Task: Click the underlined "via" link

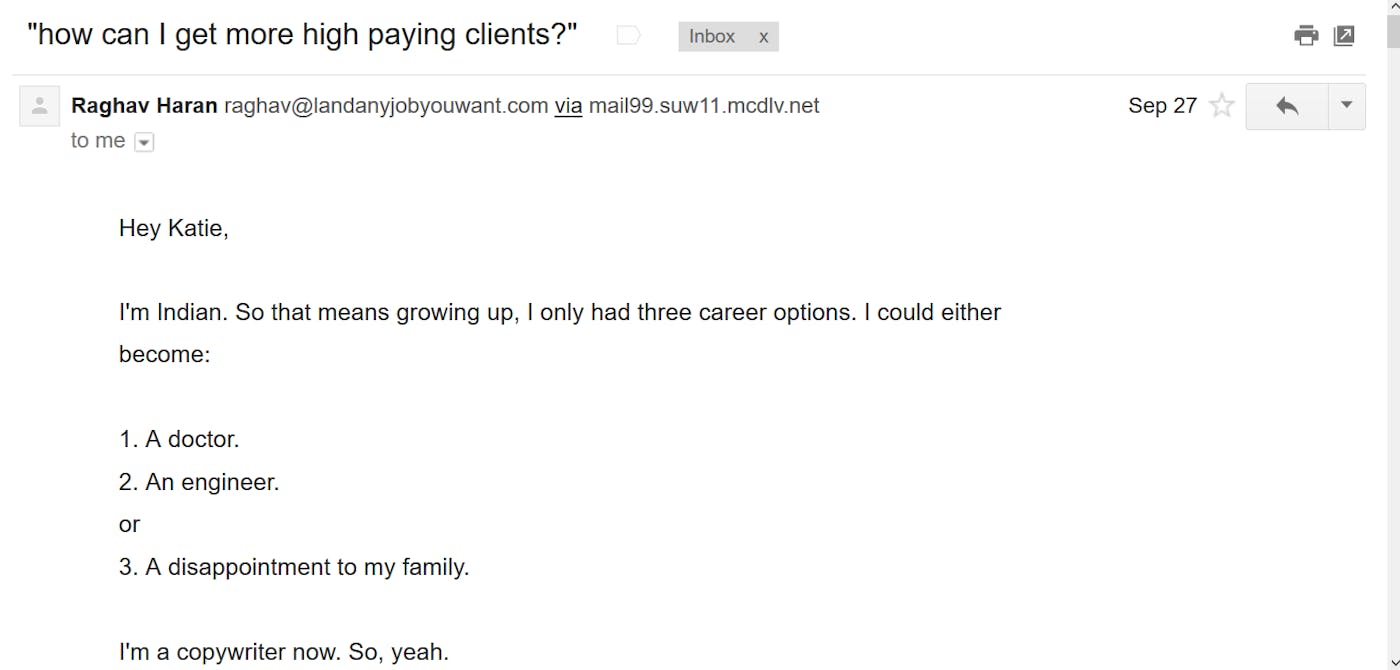Action: [568, 106]
